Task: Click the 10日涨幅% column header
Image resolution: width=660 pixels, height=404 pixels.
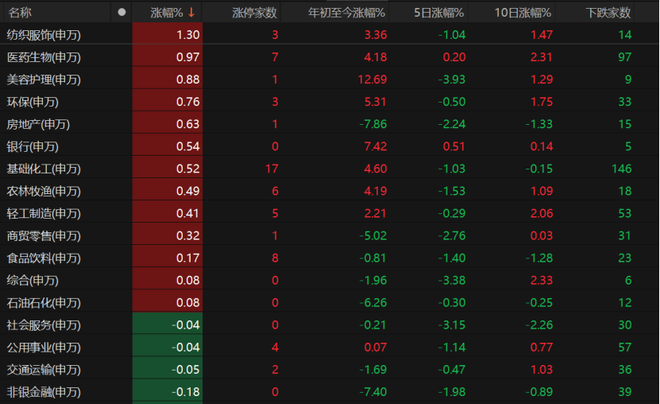Action: [525, 12]
